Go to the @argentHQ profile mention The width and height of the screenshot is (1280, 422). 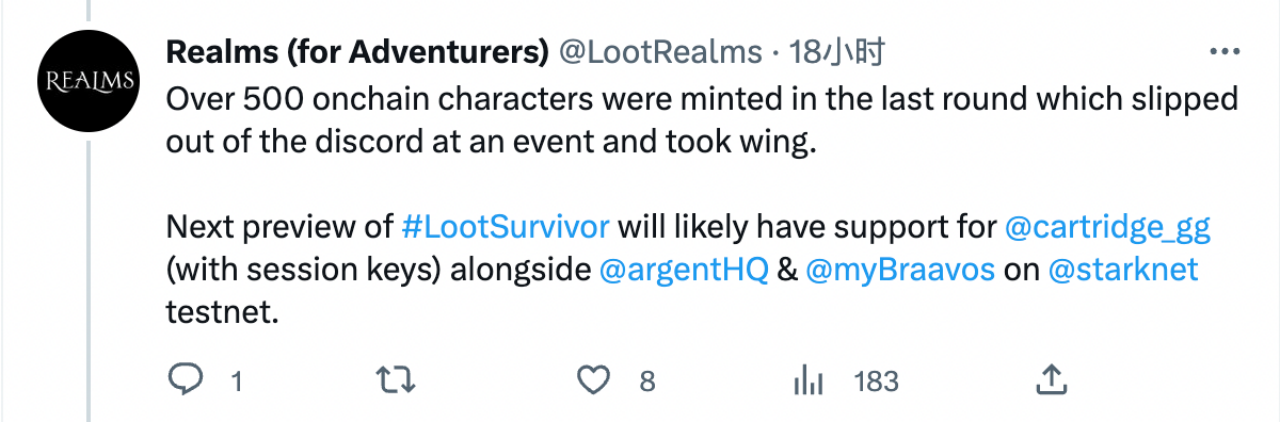[x=683, y=270]
